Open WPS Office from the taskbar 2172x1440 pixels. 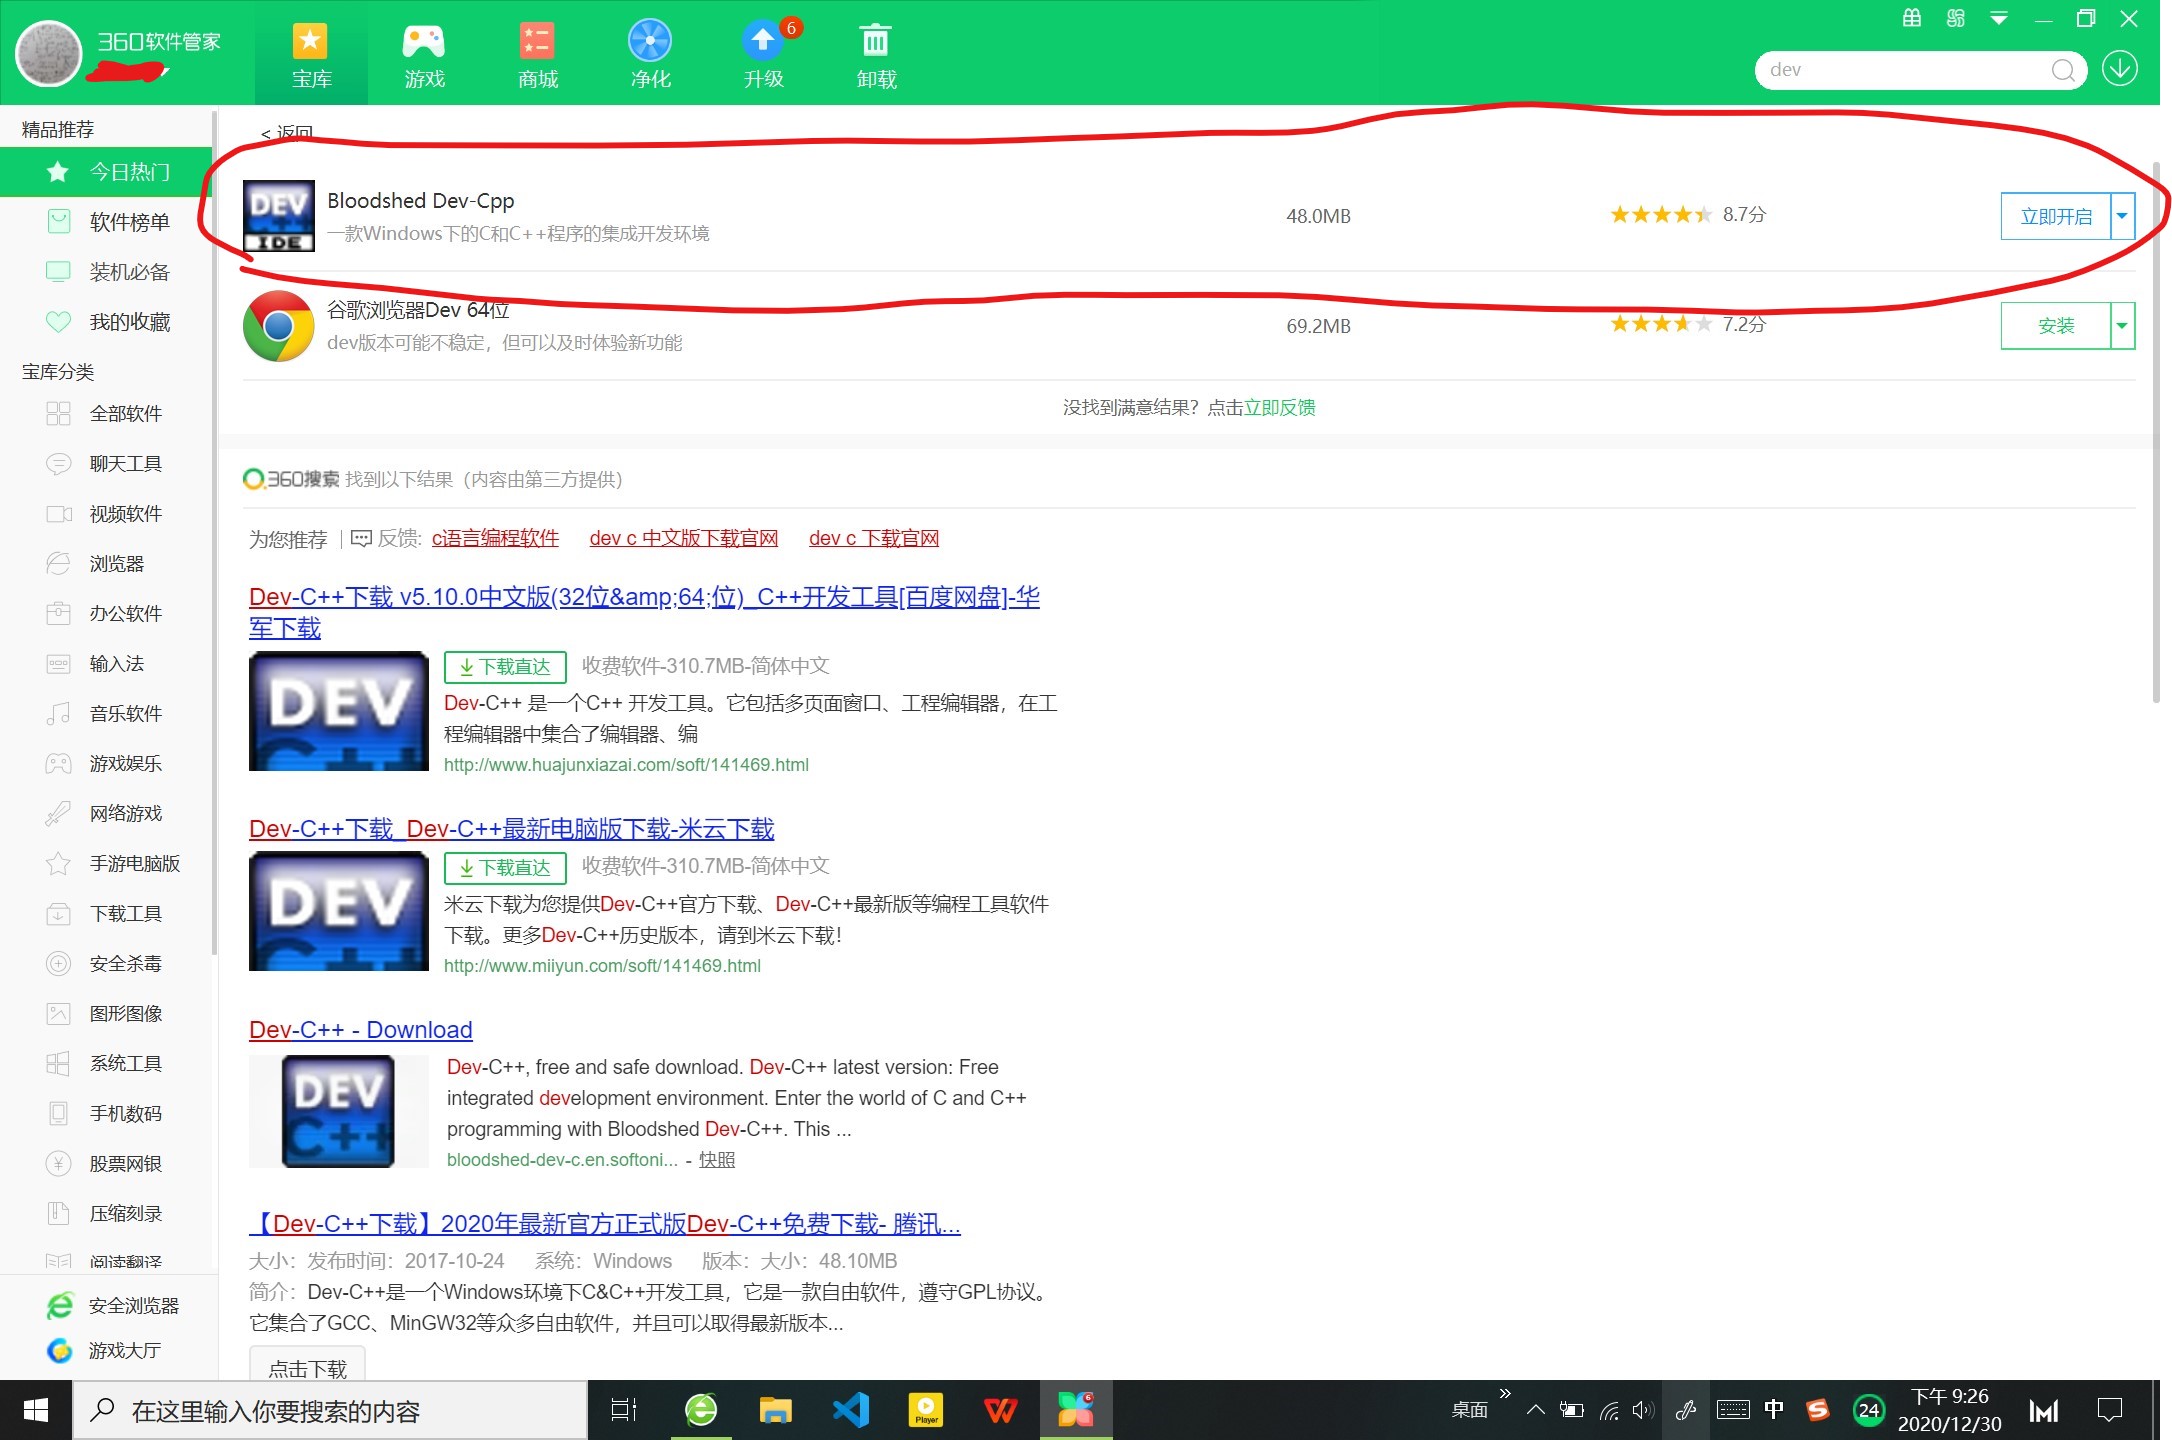(x=1000, y=1410)
